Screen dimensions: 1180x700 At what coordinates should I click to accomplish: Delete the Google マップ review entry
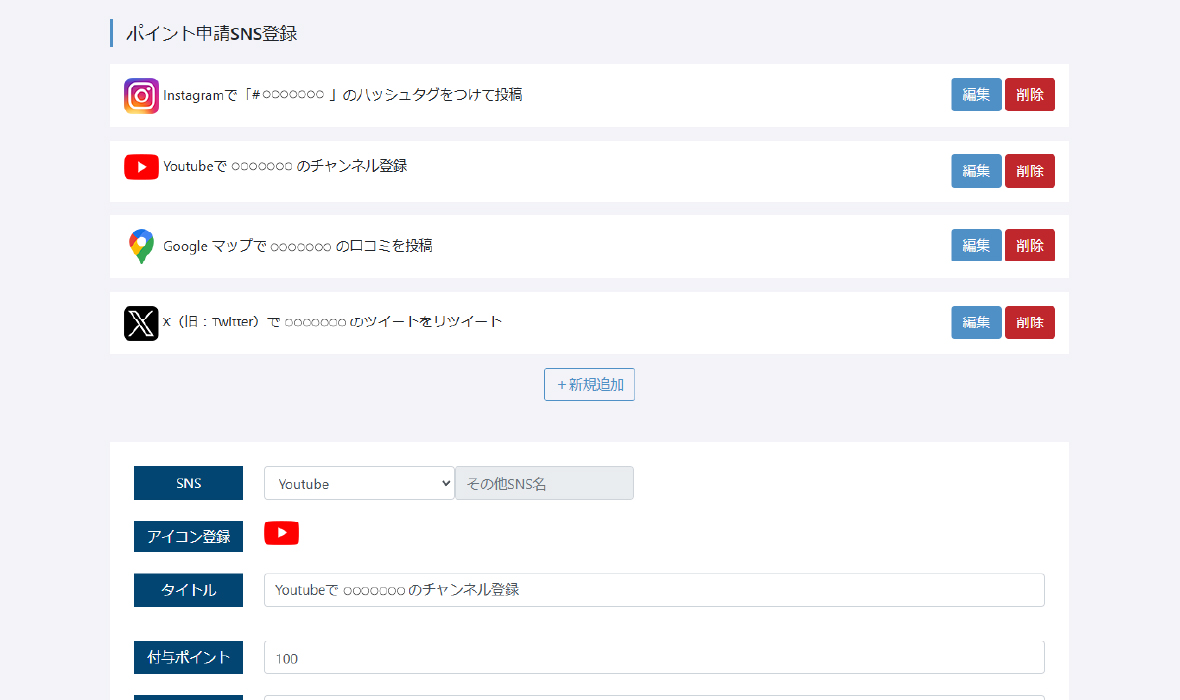coord(1029,245)
